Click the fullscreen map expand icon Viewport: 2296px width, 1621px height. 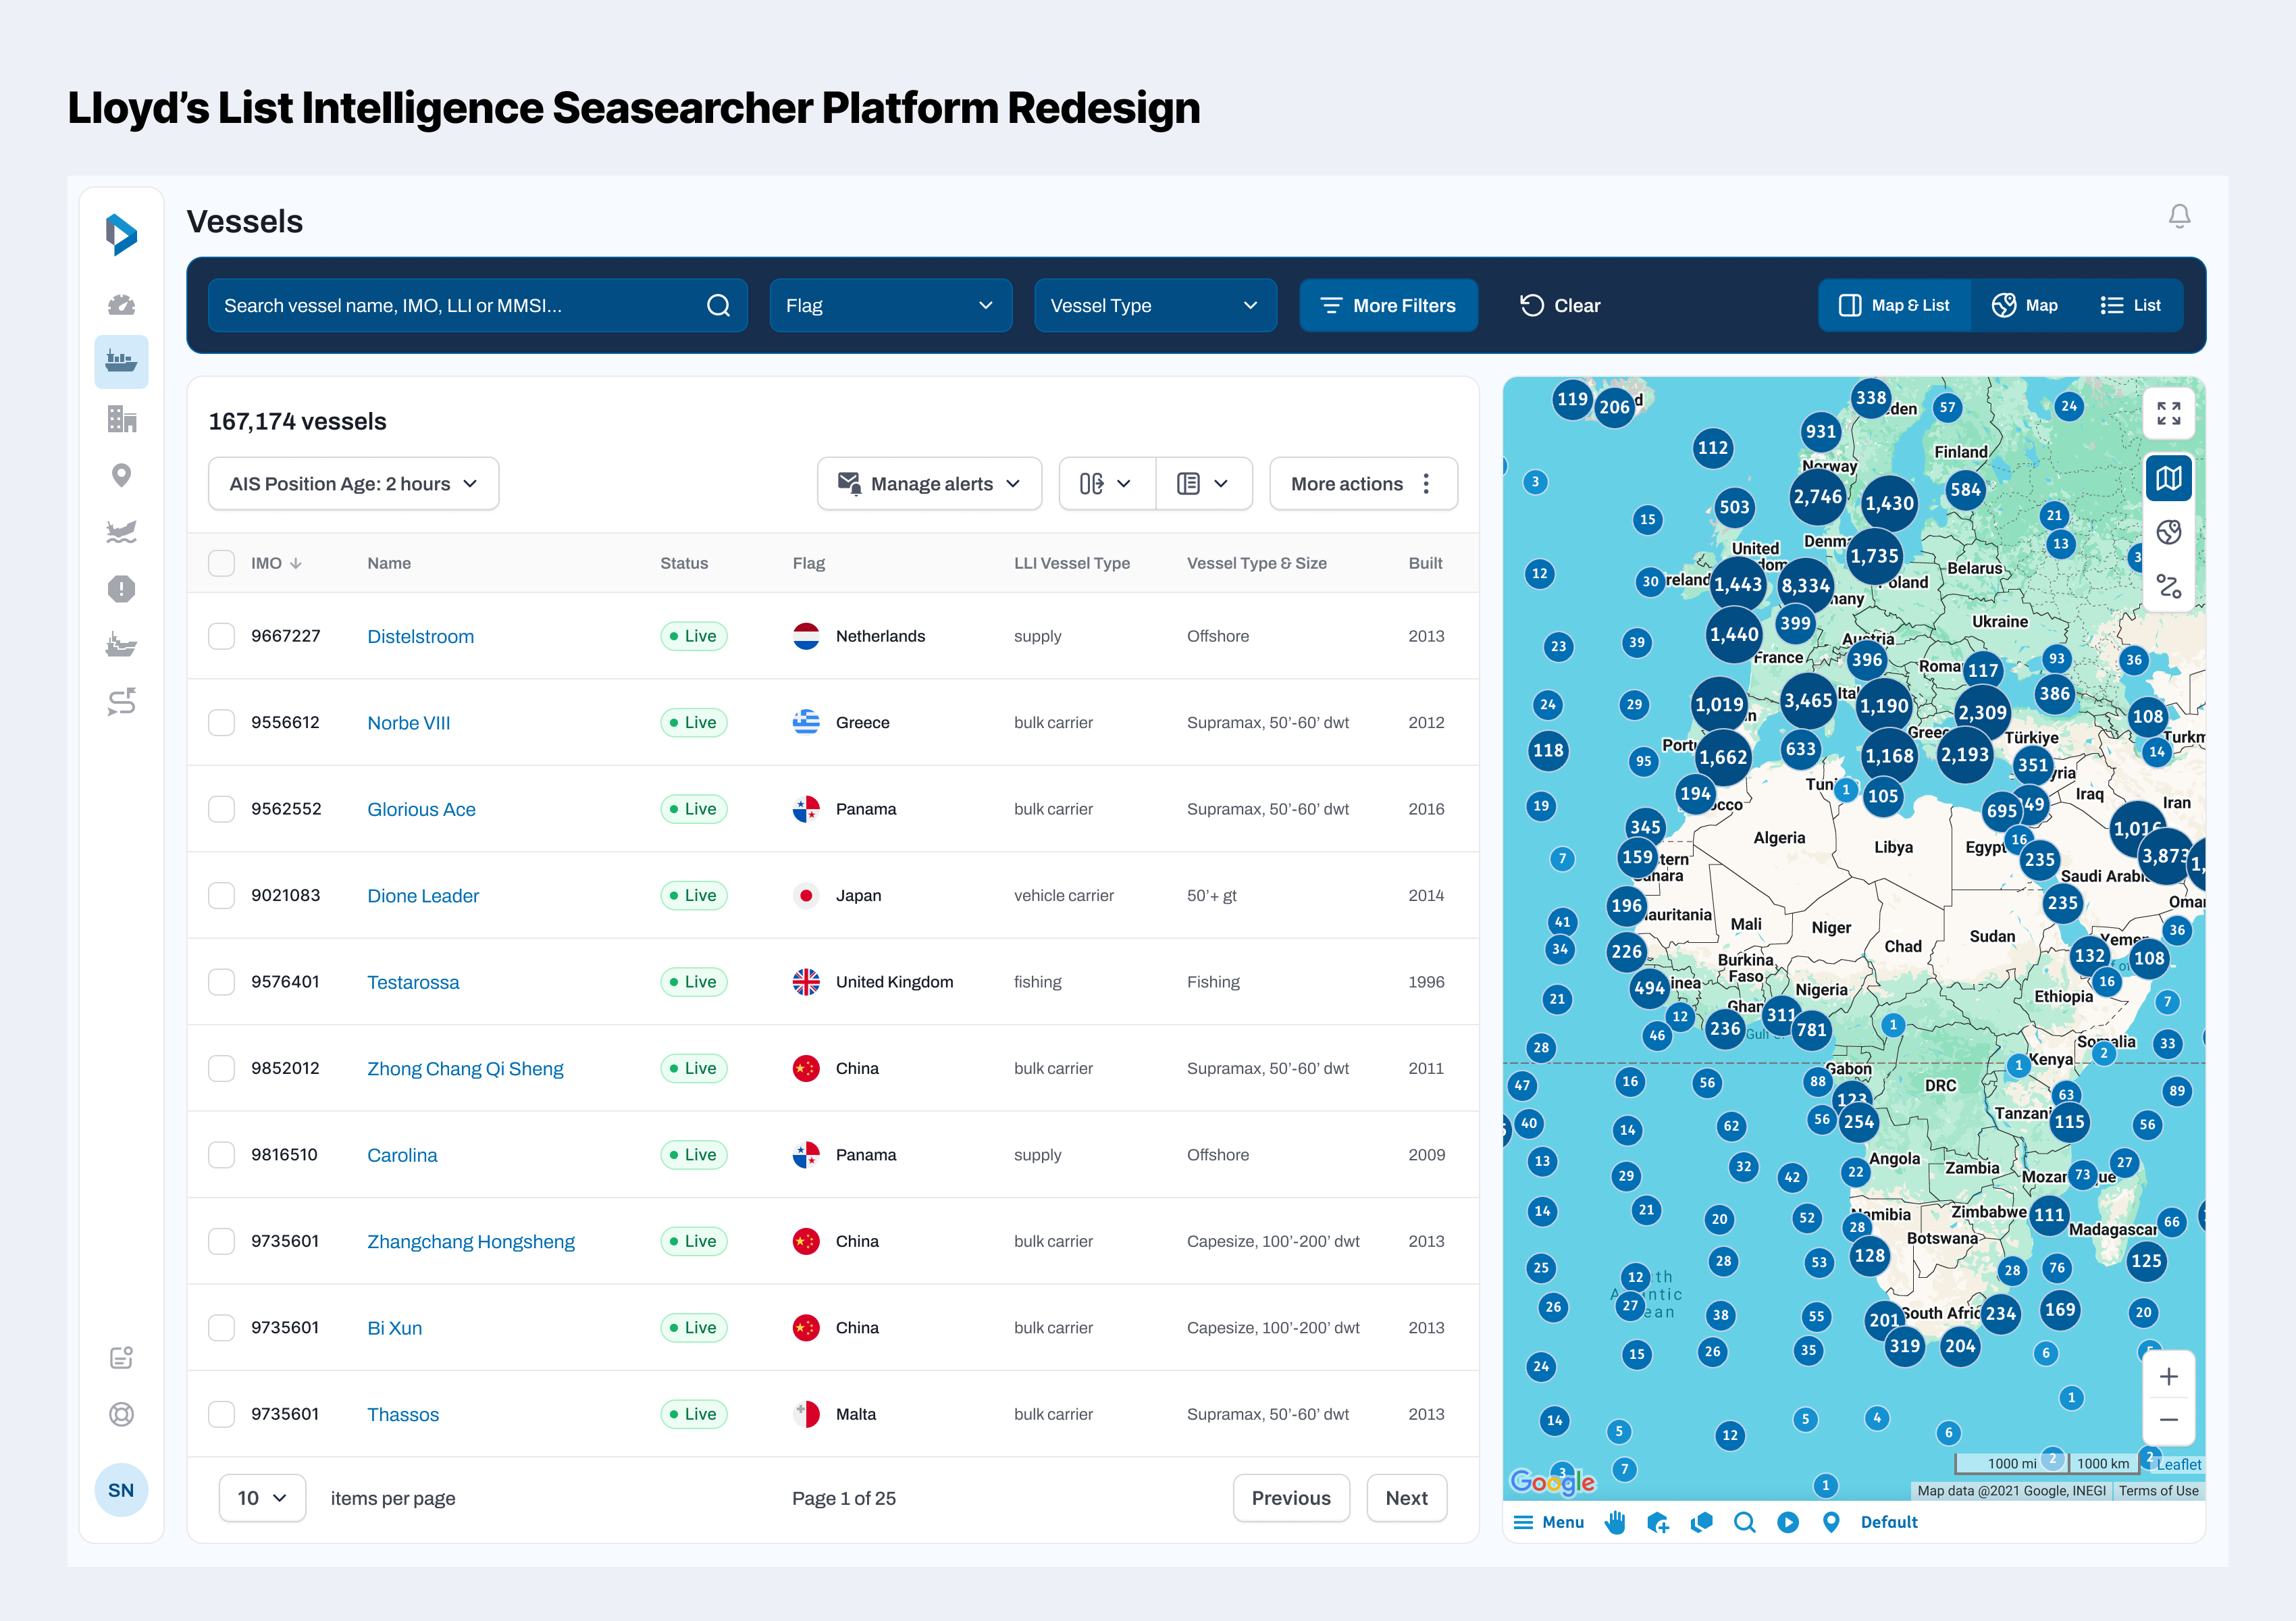tap(2168, 413)
